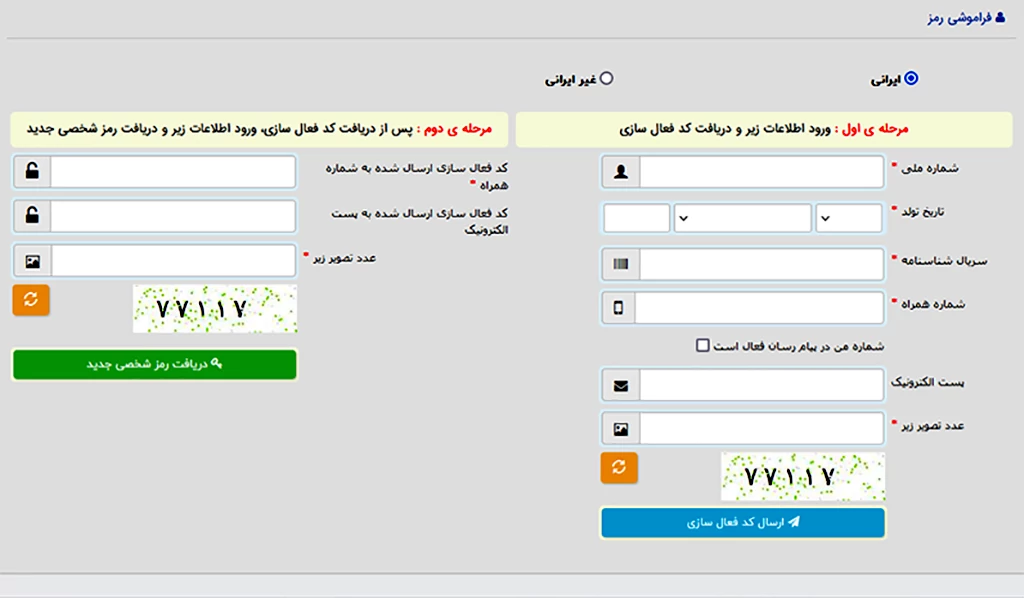Focus the step-one عدد تصویر زیر input
This screenshot has height=598, width=1024.
coord(761,429)
